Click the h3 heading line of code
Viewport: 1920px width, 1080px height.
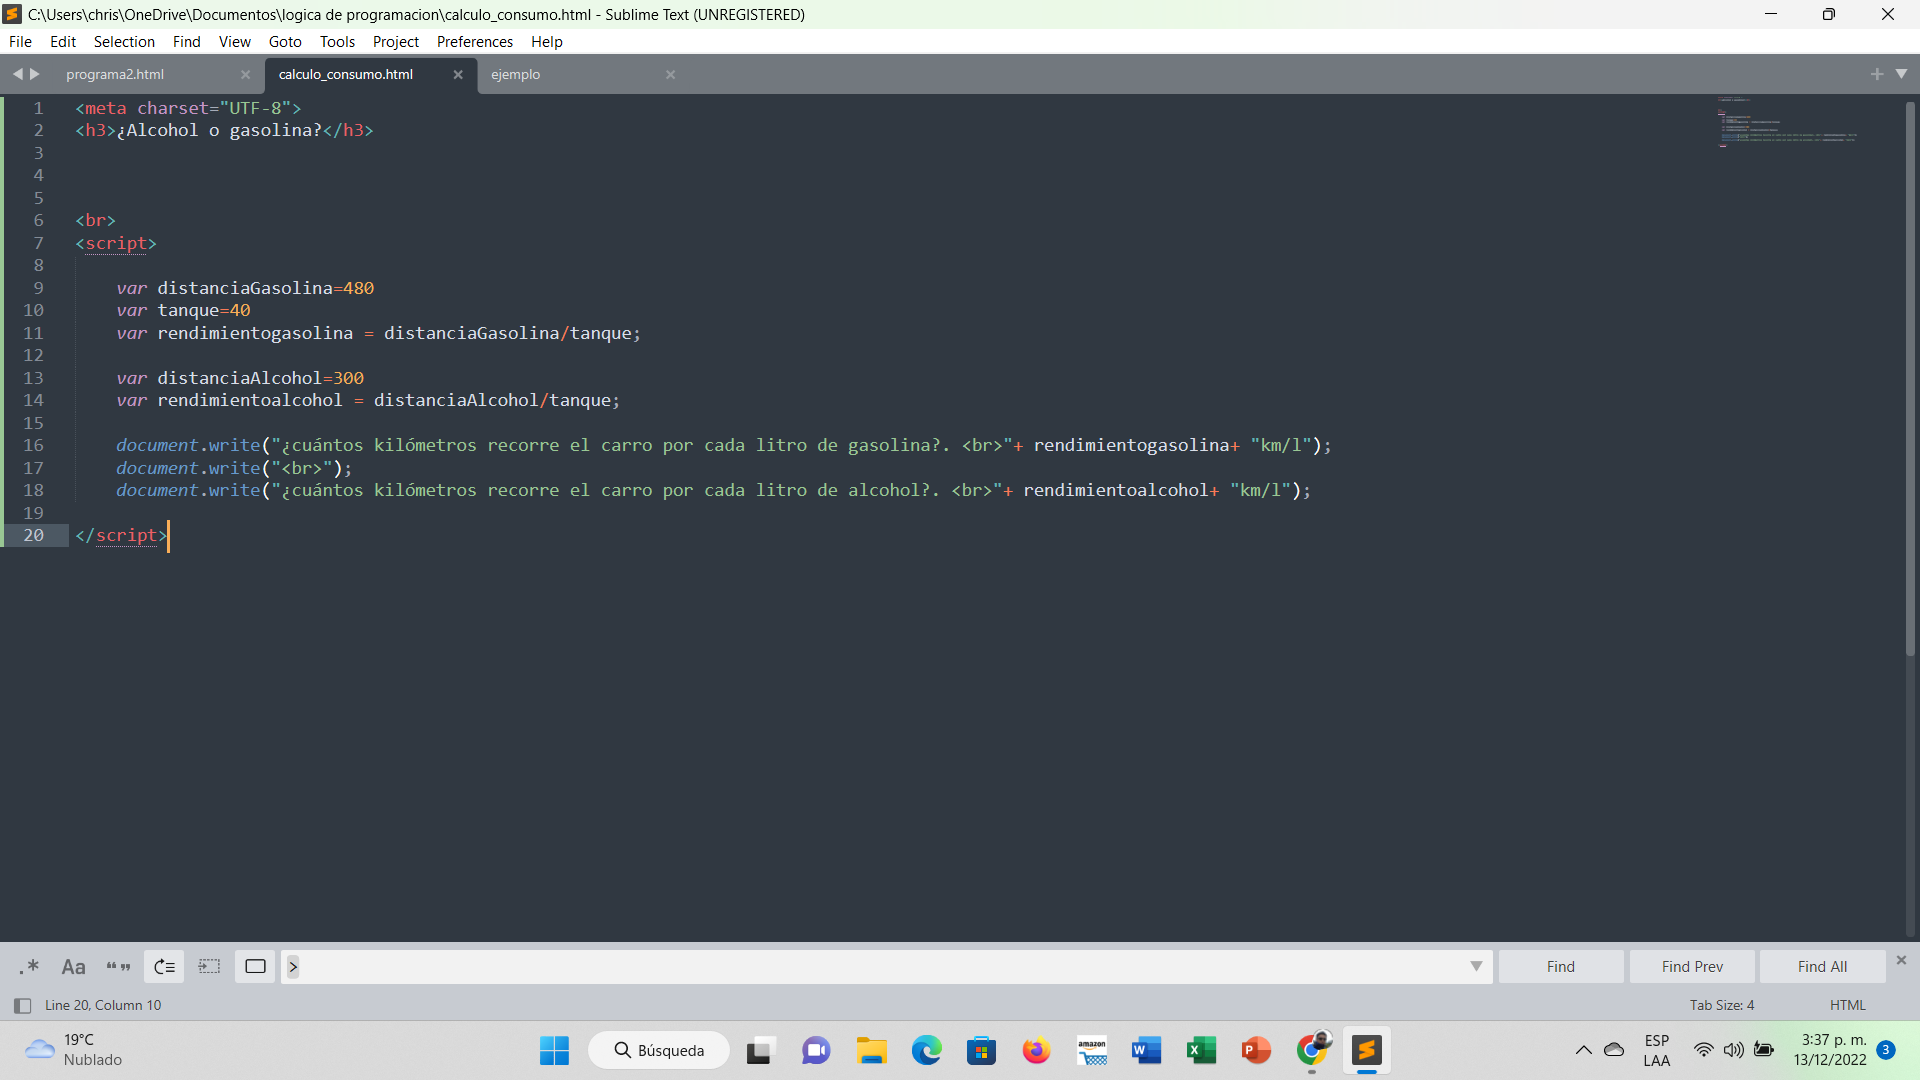coord(224,131)
